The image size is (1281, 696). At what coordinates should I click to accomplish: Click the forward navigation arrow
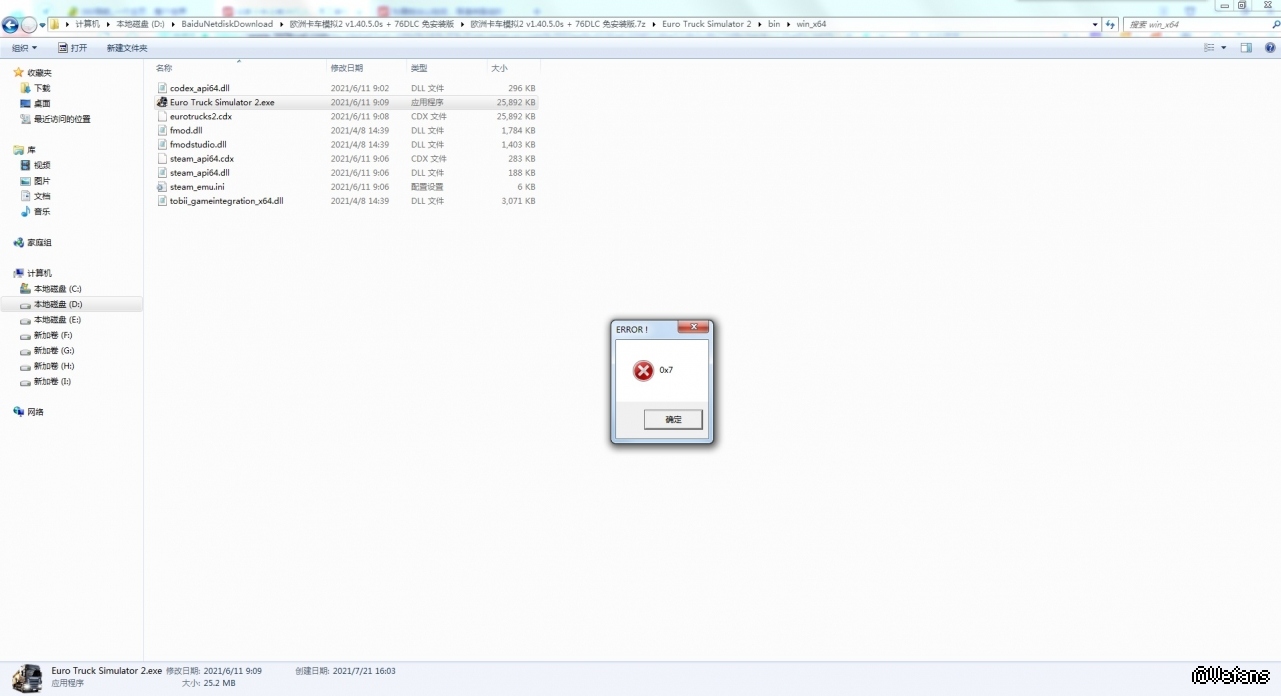29,25
